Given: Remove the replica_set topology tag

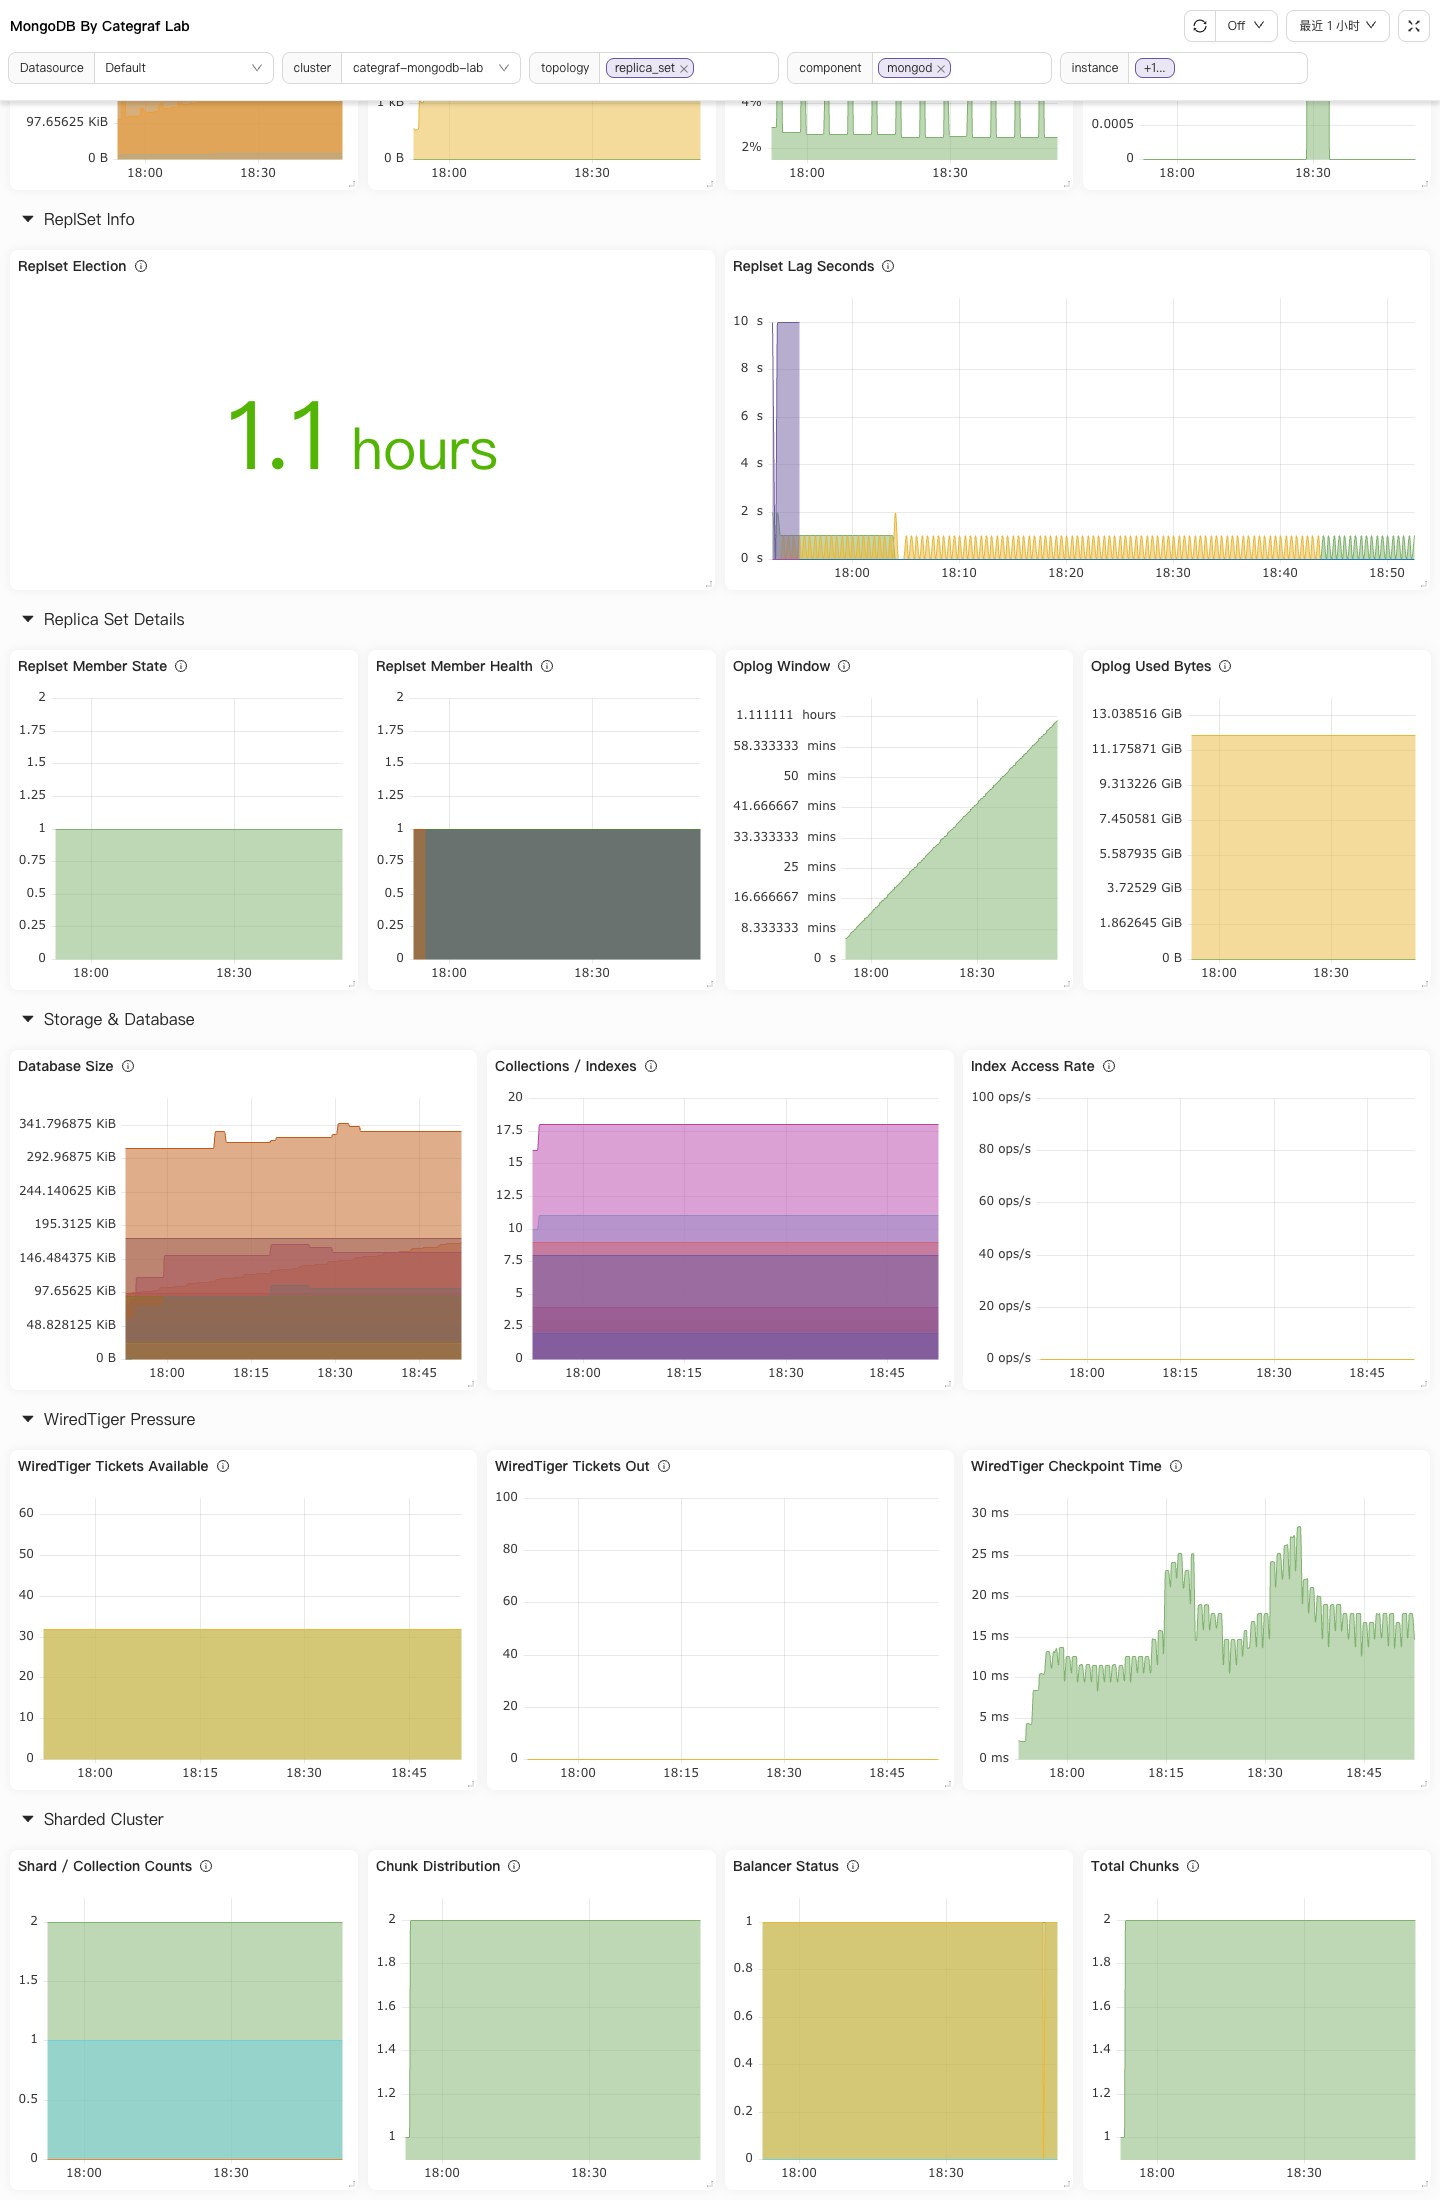Looking at the screenshot, I should pos(684,69).
